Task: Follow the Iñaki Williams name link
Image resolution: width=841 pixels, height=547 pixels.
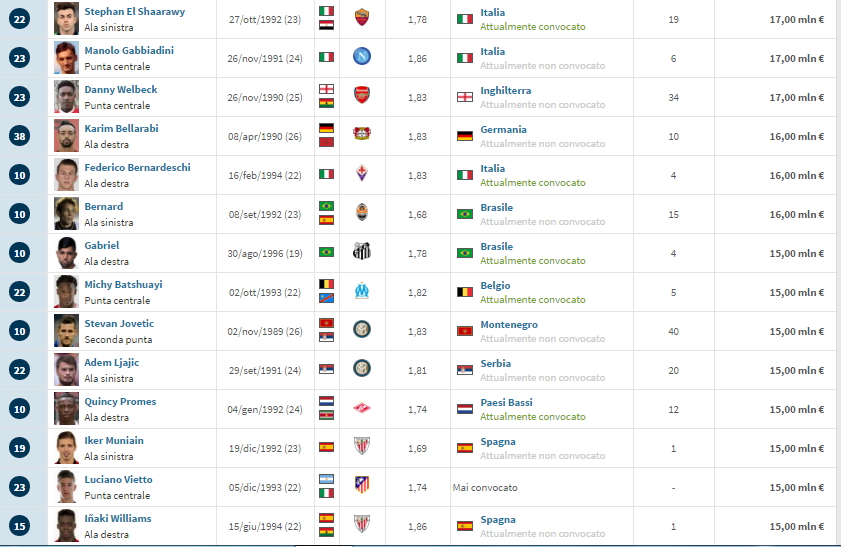Action: [118, 518]
